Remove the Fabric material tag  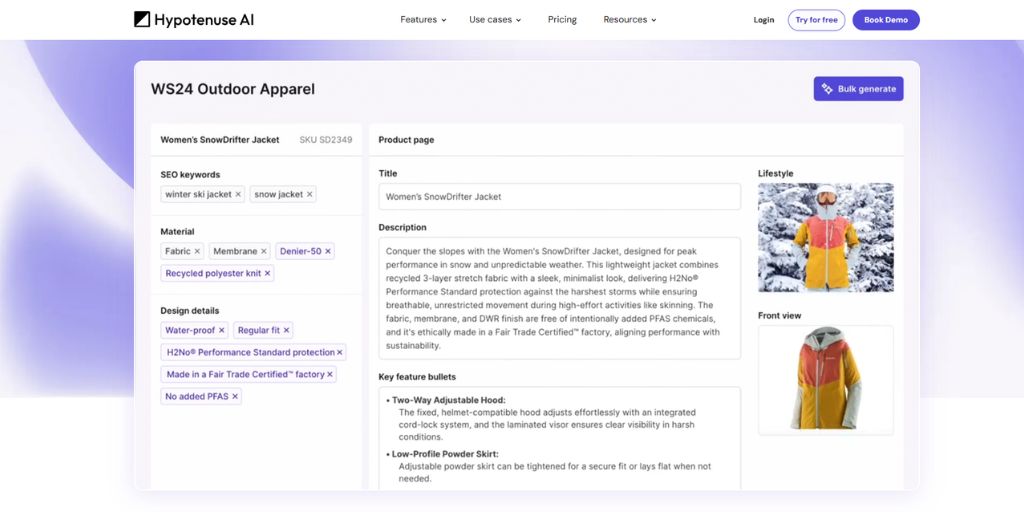(197, 251)
